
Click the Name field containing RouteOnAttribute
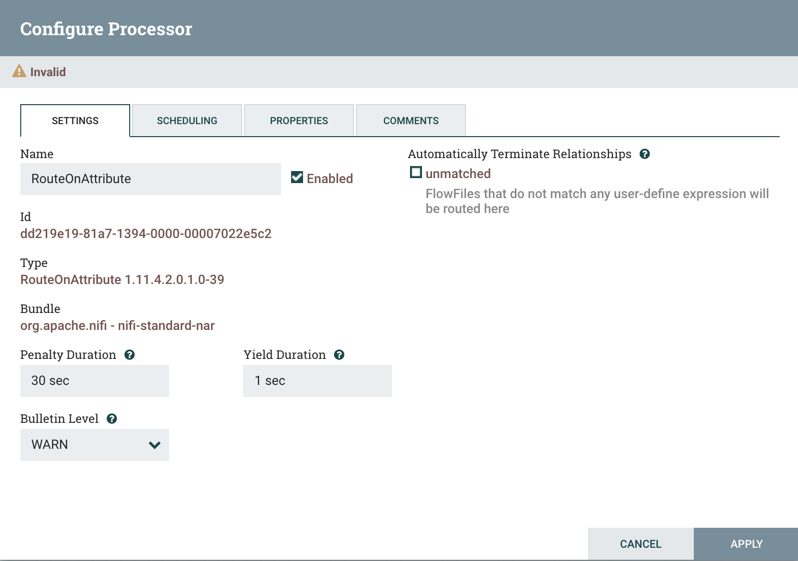click(150, 179)
